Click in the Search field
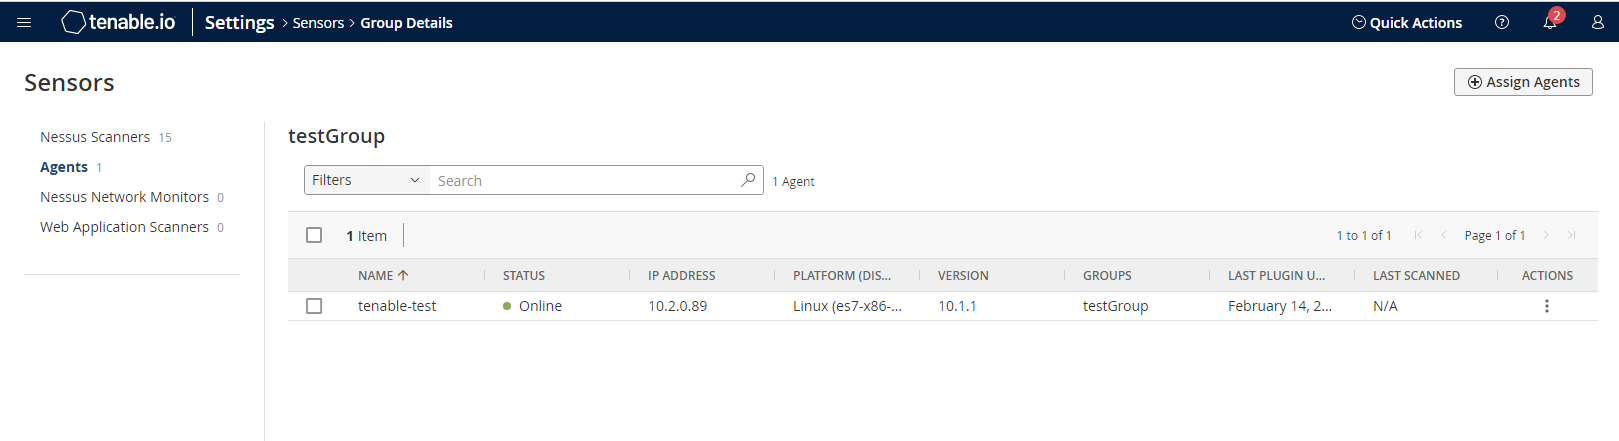Image resolution: width=1619 pixels, height=441 pixels. coord(585,180)
